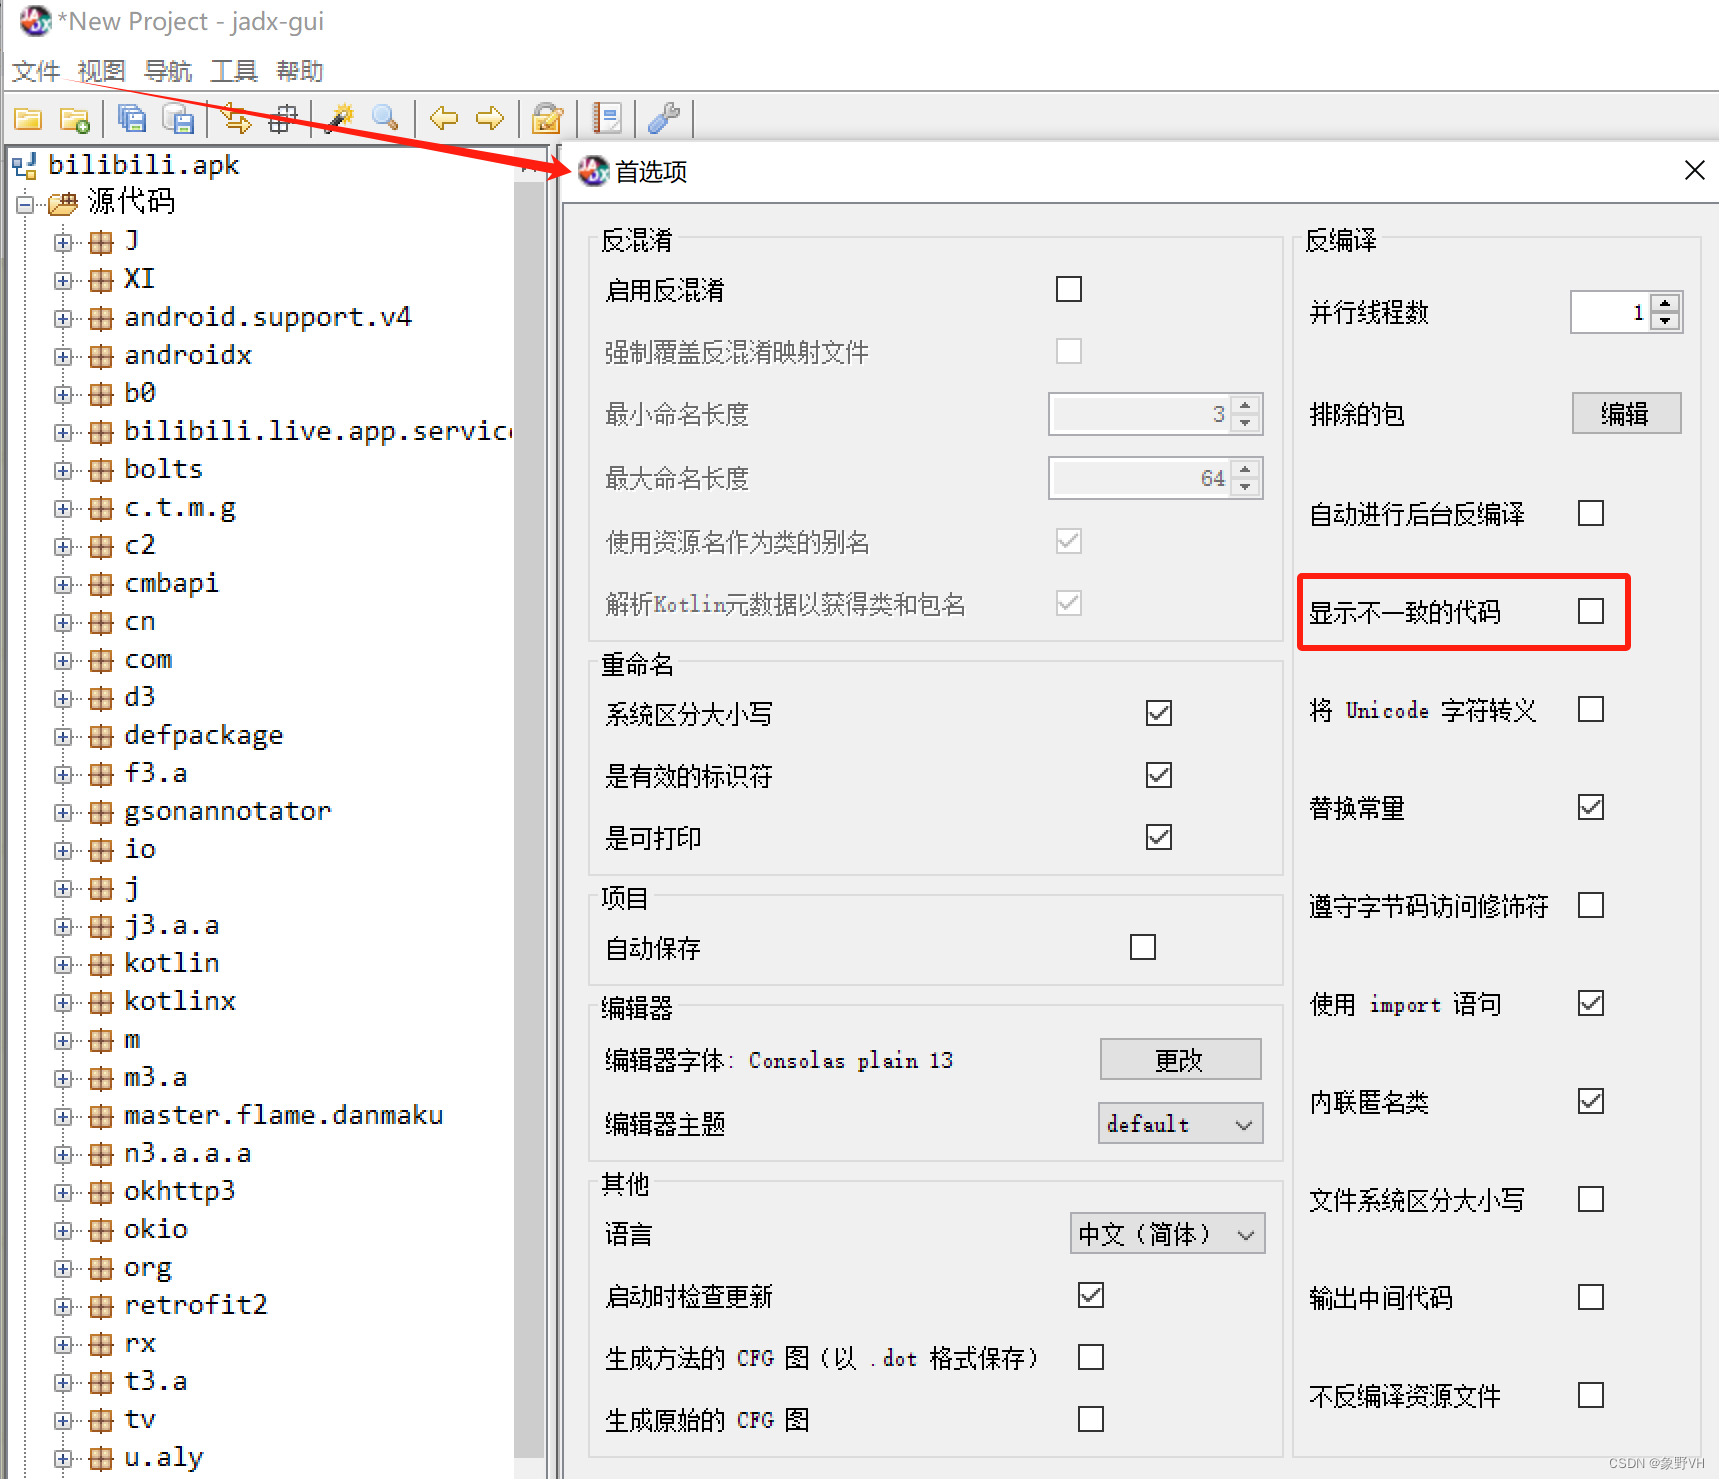The width and height of the screenshot is (1719, 1479).
Task: Click the 更改 font button
Action: 1180,1059
